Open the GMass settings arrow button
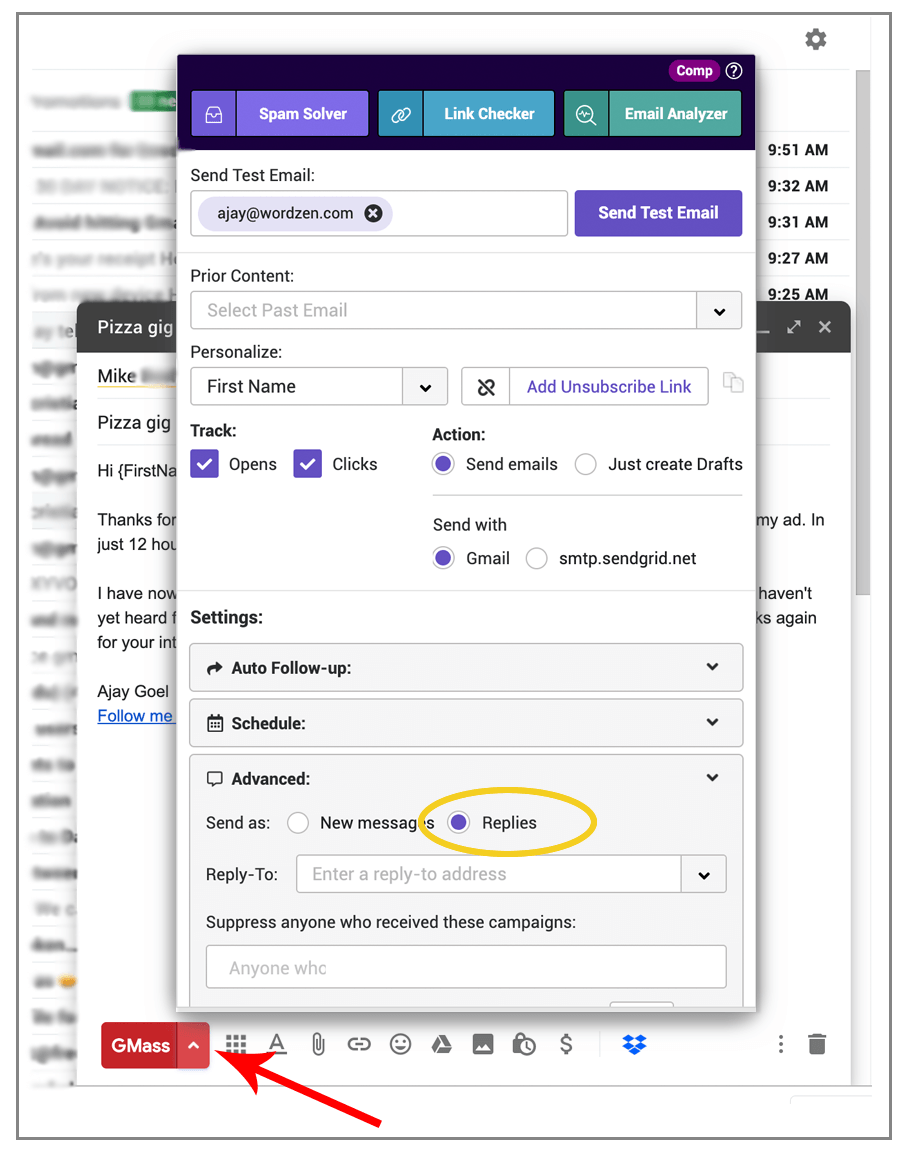The image size is (908, 1152). (x=193, y=1045)
